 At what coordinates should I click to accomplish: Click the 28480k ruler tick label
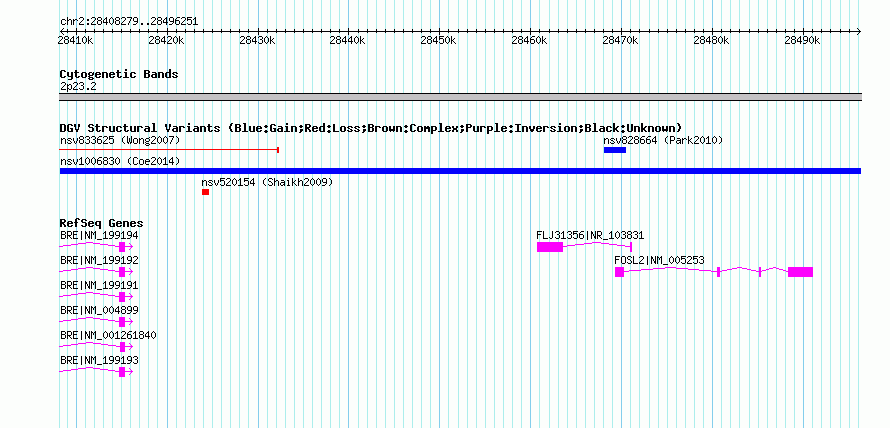(x=711, y=40)
